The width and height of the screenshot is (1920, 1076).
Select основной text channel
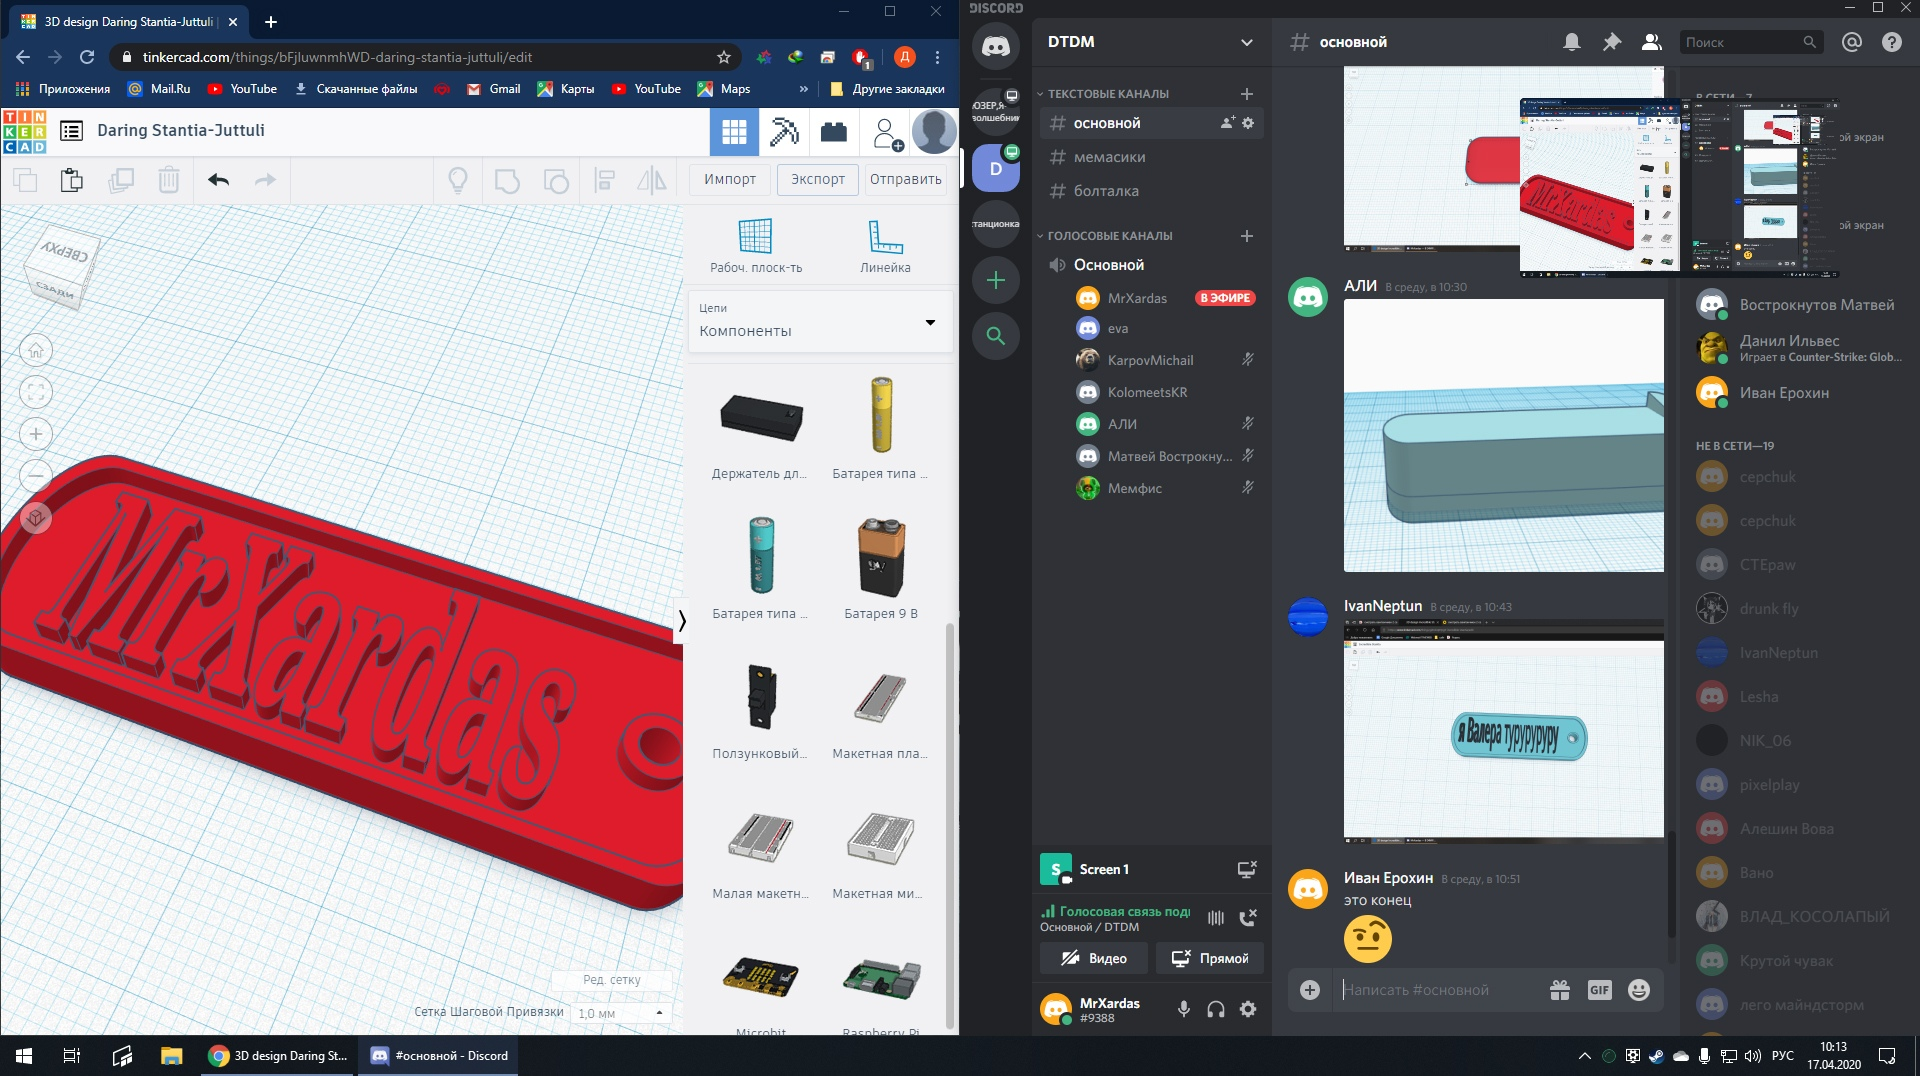coord(1152,123)
